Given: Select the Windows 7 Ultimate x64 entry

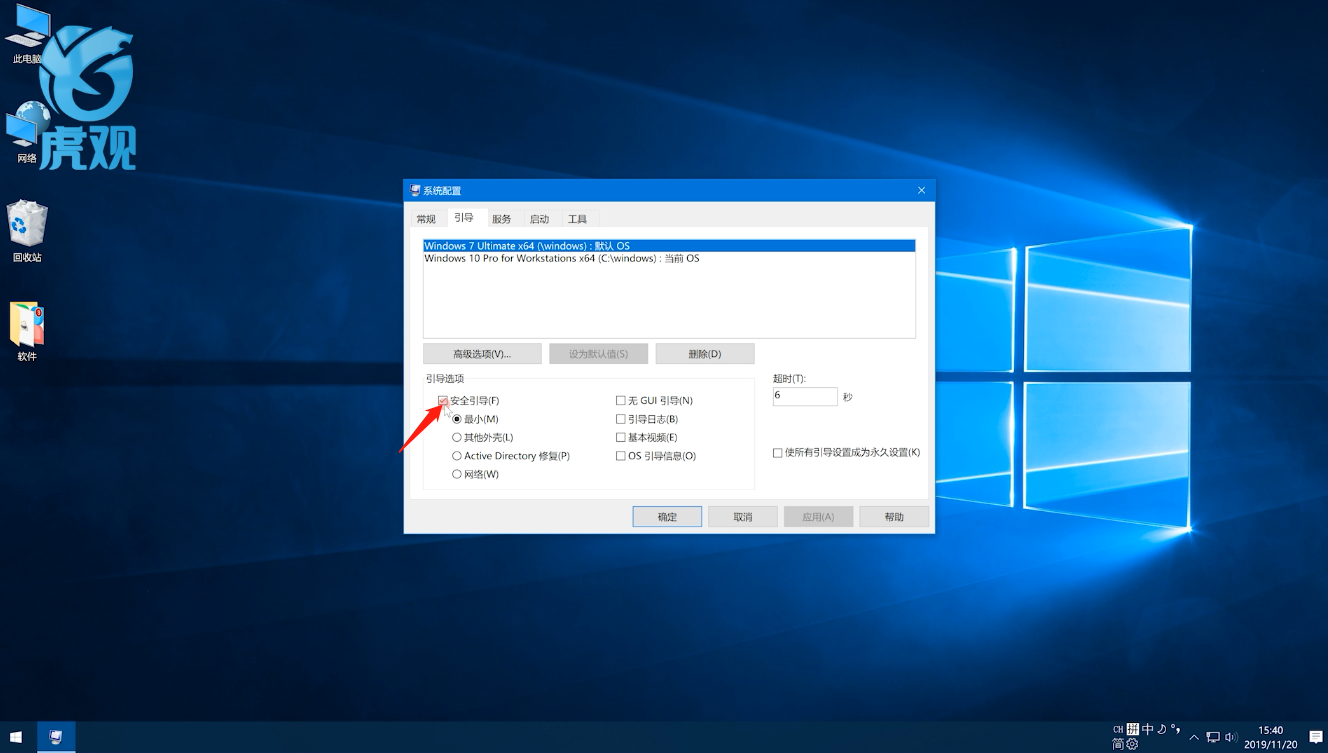Looking at the screenshot, I should [x=669, y=246].
